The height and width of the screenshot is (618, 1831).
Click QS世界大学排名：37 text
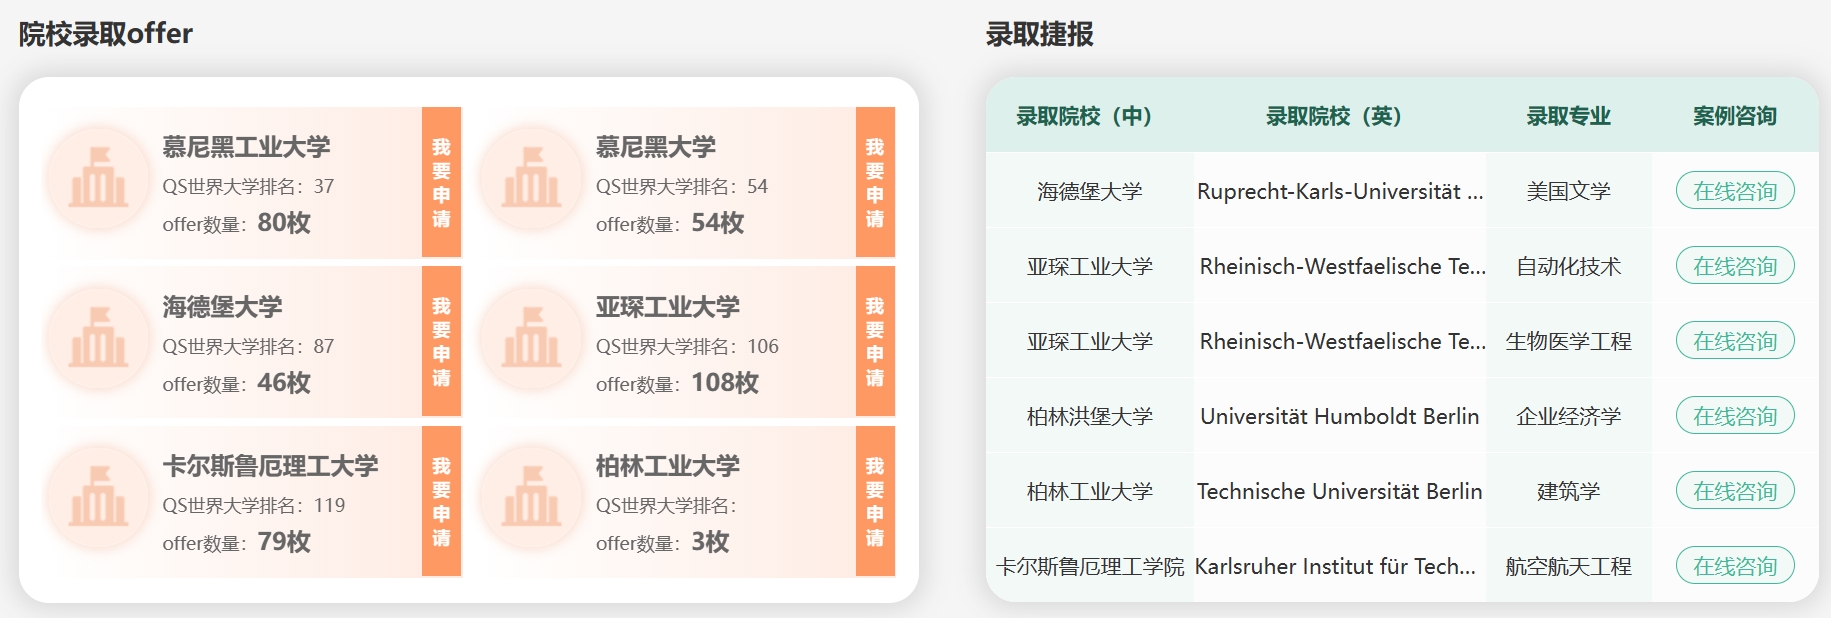(248, 186)
